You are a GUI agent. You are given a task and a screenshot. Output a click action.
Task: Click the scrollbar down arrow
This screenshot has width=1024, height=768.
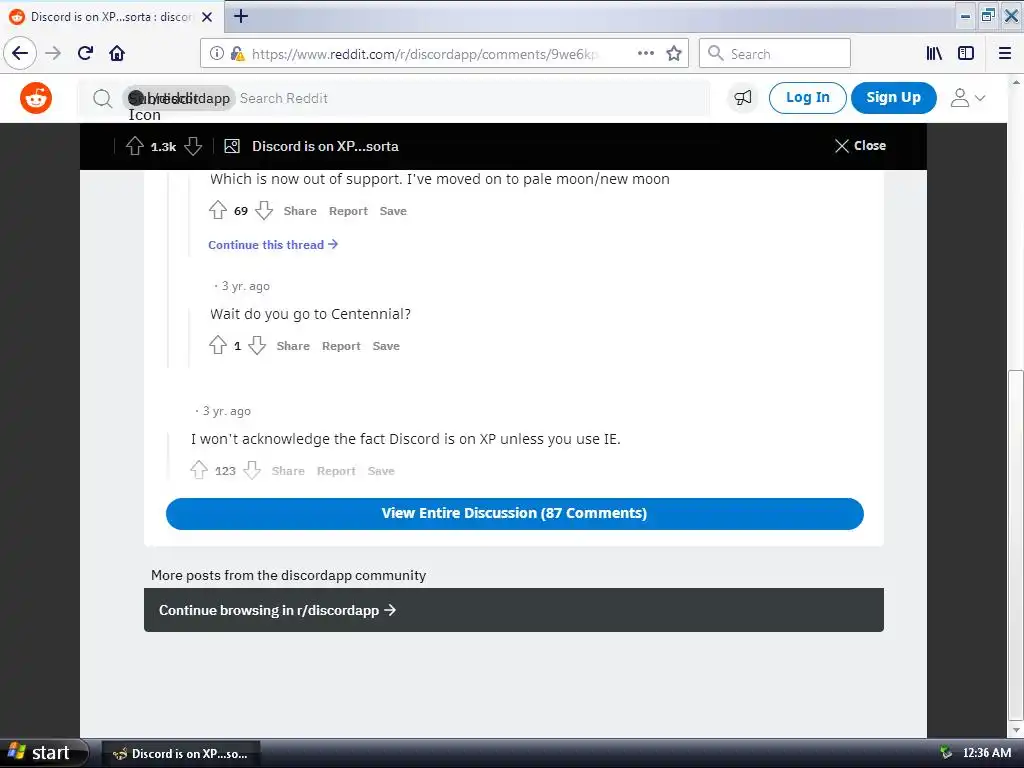(x=1016, y=730)
